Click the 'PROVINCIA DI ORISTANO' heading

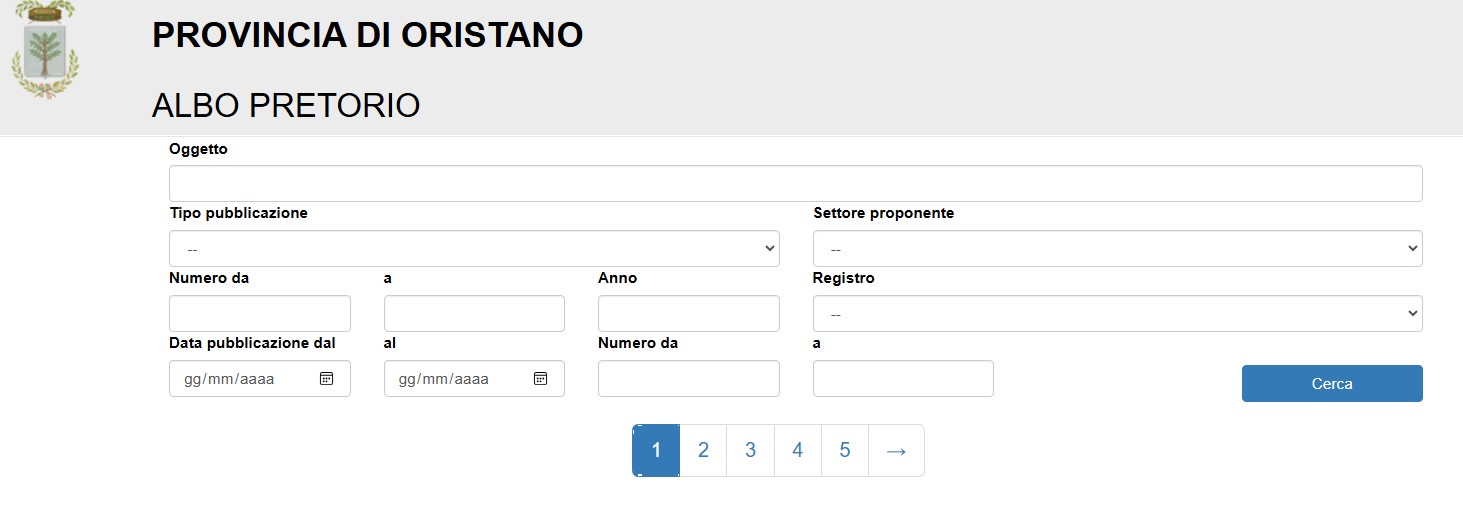(x=367, y=35)
